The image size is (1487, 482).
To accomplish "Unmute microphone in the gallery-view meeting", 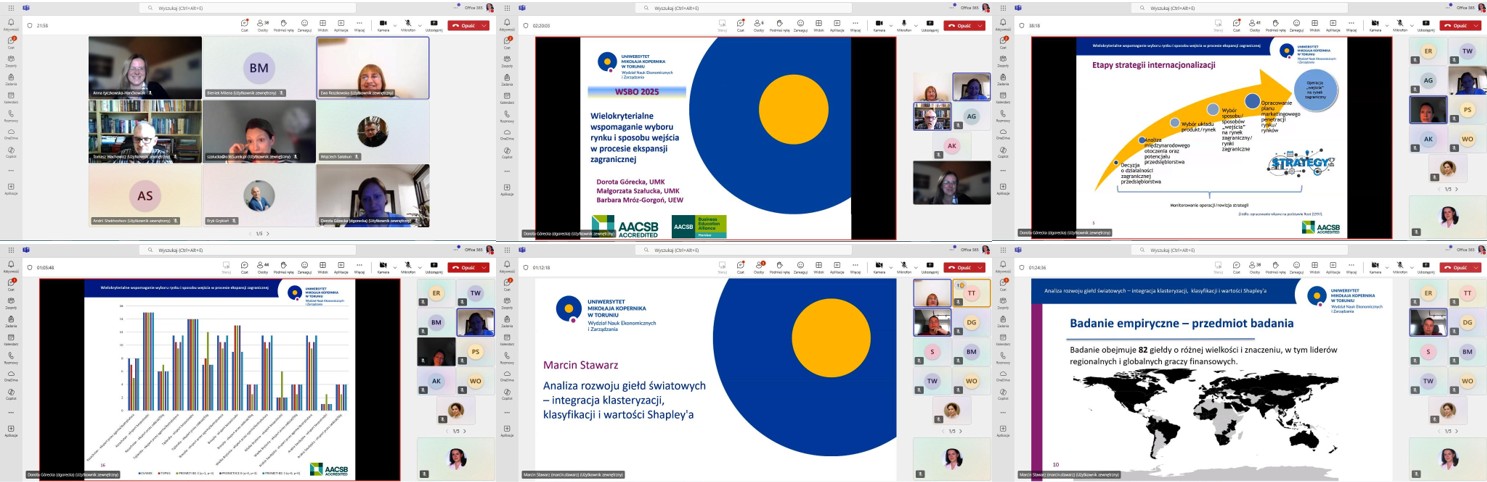I will [407, 24].
